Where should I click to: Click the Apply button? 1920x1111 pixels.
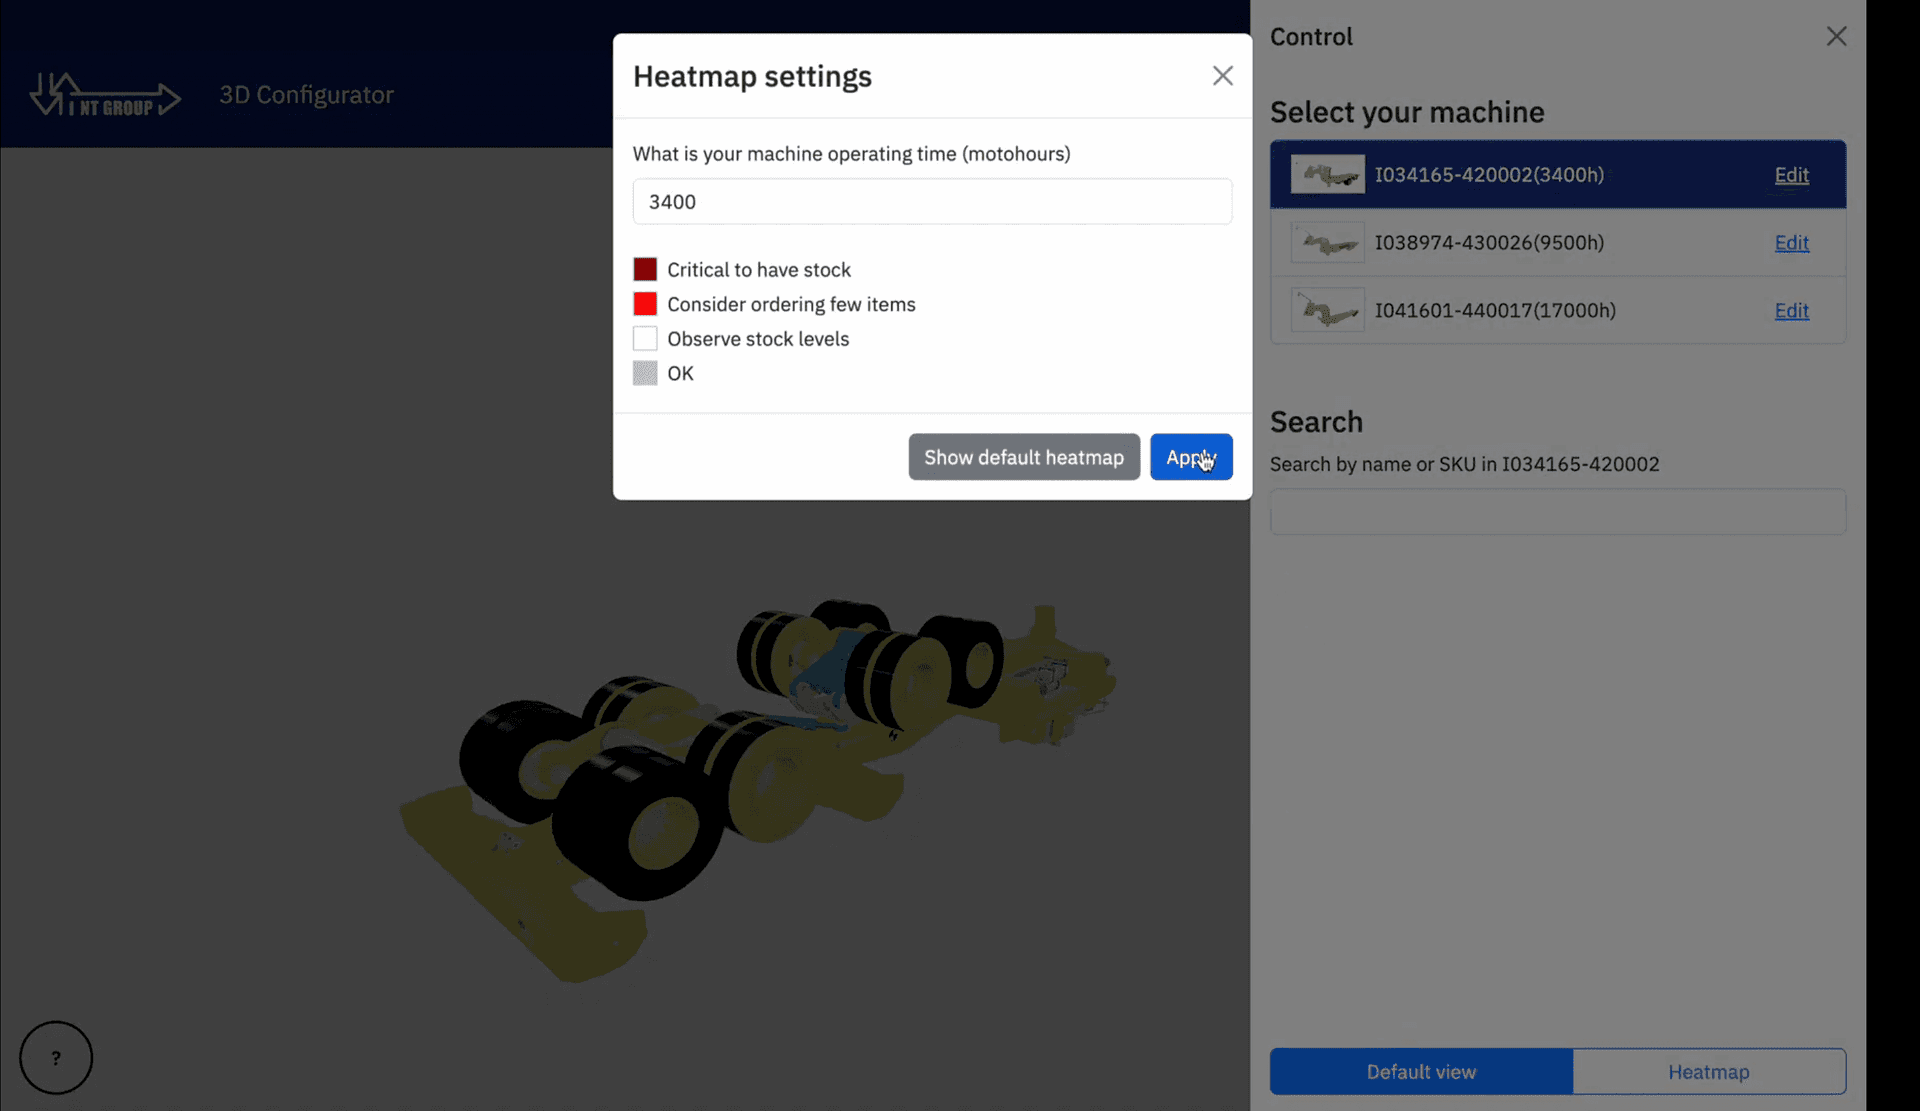[1191, 457]
